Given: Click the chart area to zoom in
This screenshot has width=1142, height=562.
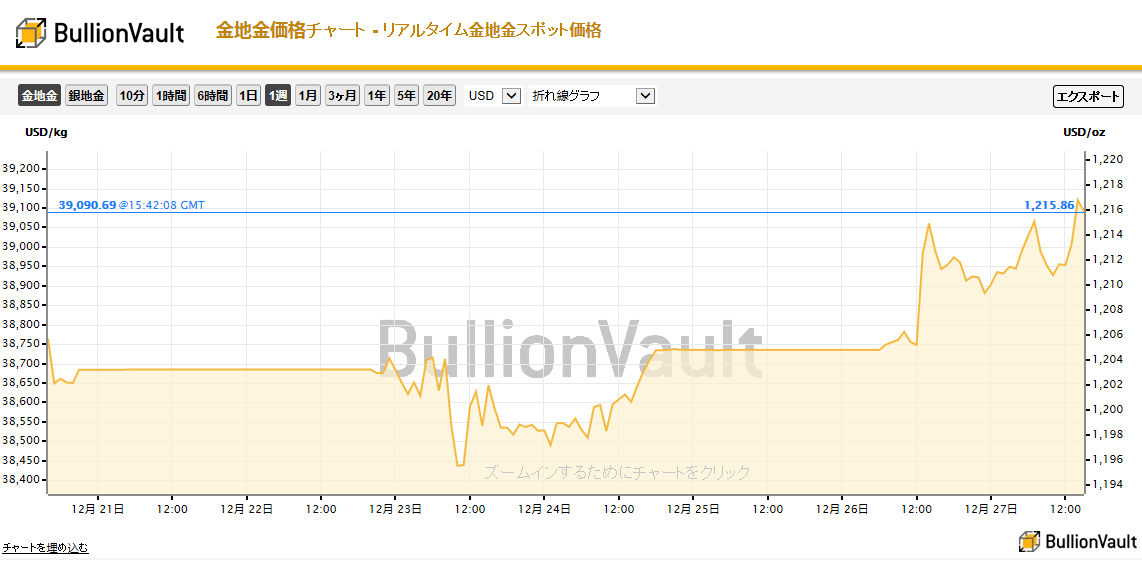Looking at the screenshot, I should point(566,323).
